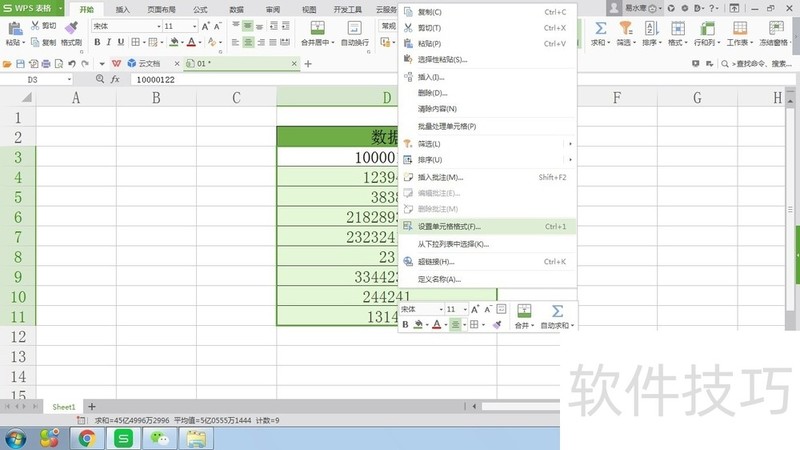
Task: Choose Hyperlink (超链接) in context menu
Action: [x=487, y=261]
